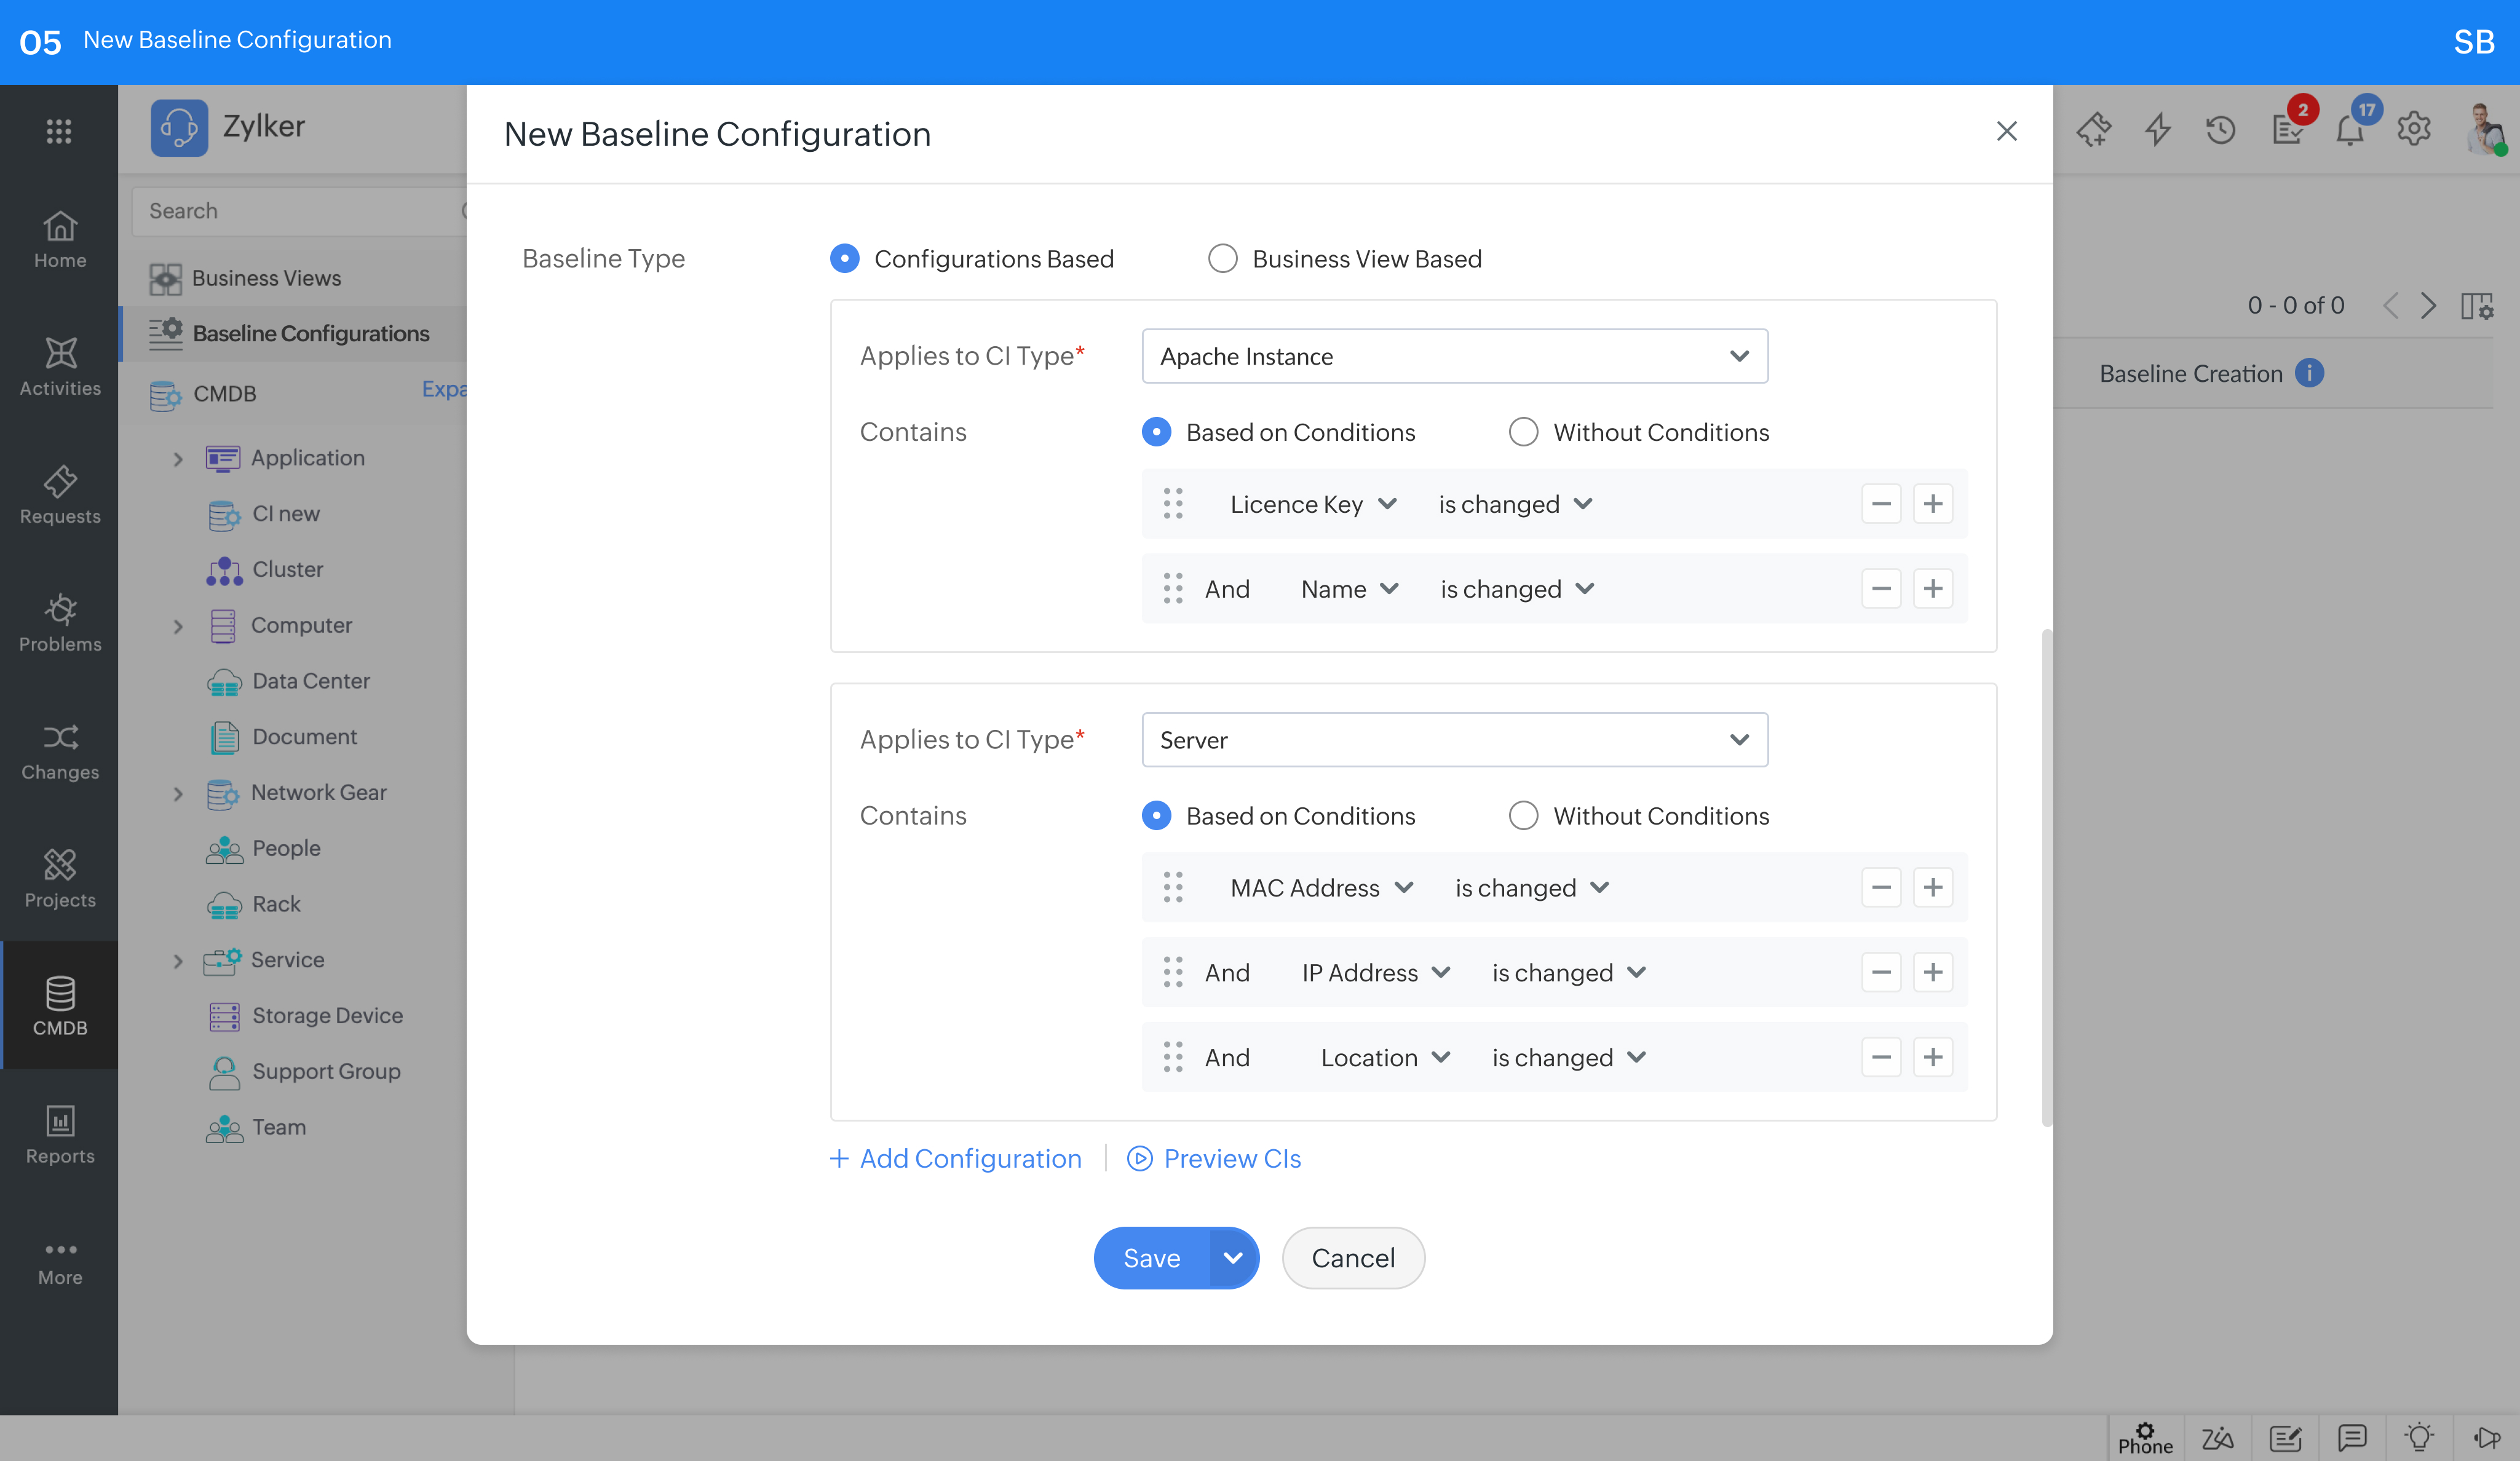This screenshot has width=2520, height=1461.
Task: Open the chat icon in bottom bar
Action: coord(2352,1438)
